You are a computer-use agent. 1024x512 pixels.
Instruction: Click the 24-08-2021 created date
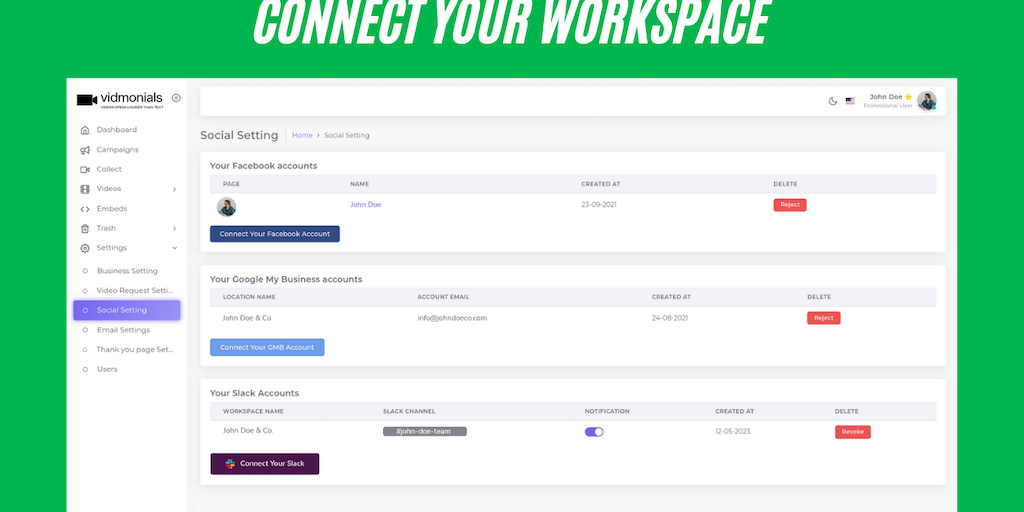tap(669, 318)
